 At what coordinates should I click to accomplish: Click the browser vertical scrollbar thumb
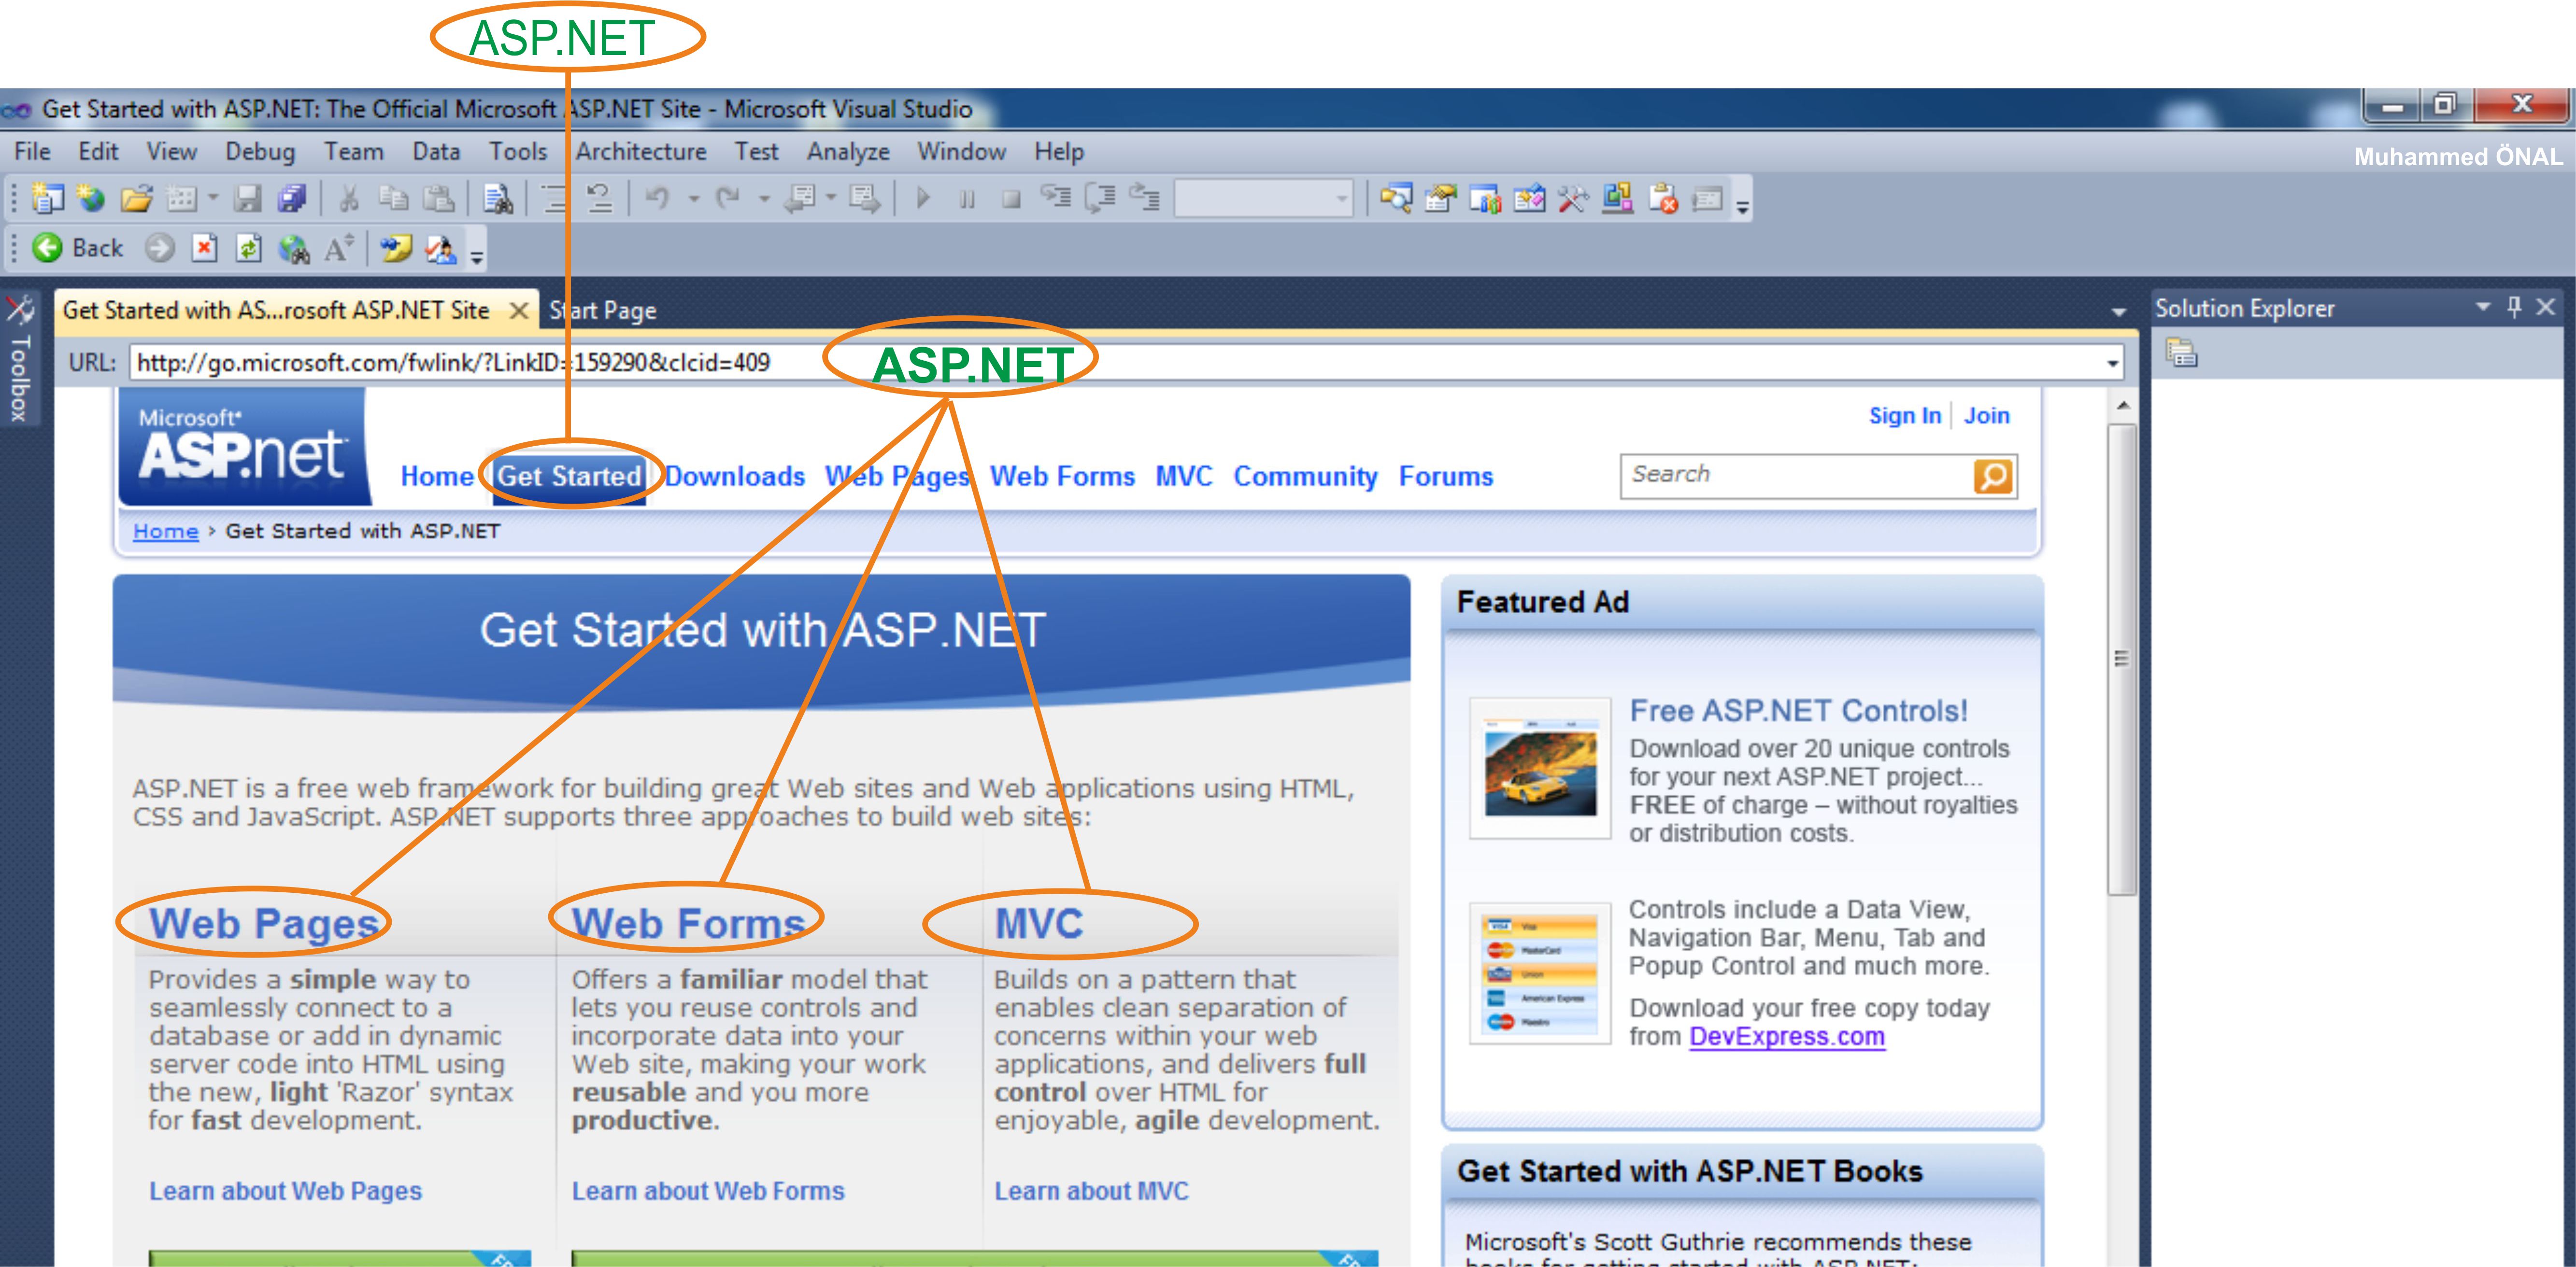(2122, 659)
